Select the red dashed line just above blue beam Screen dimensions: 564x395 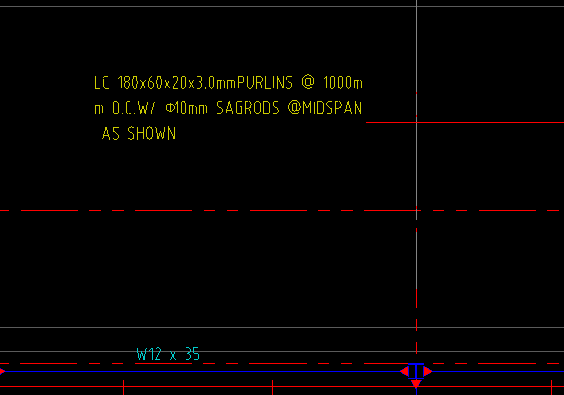click(282, 363)
